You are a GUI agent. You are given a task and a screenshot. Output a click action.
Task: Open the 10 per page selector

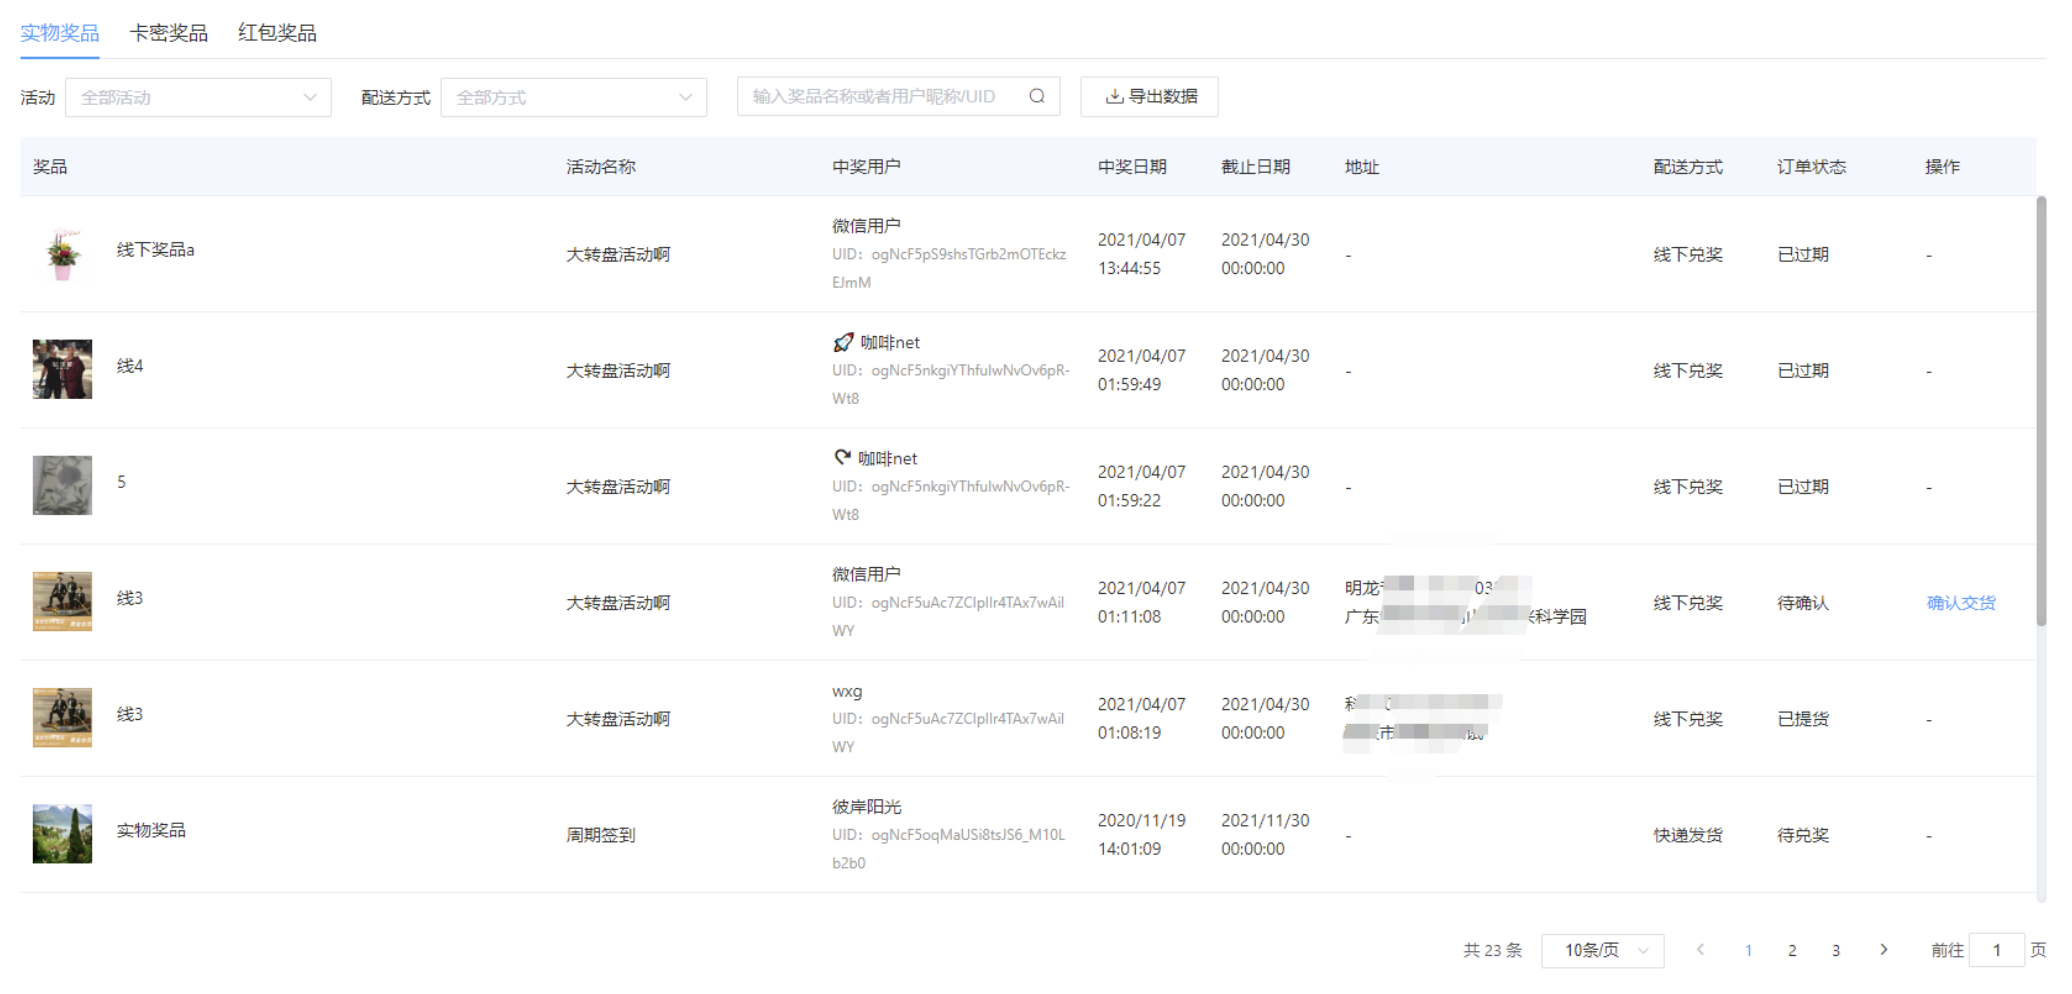pyautogui.click(x=1602, y=950)
